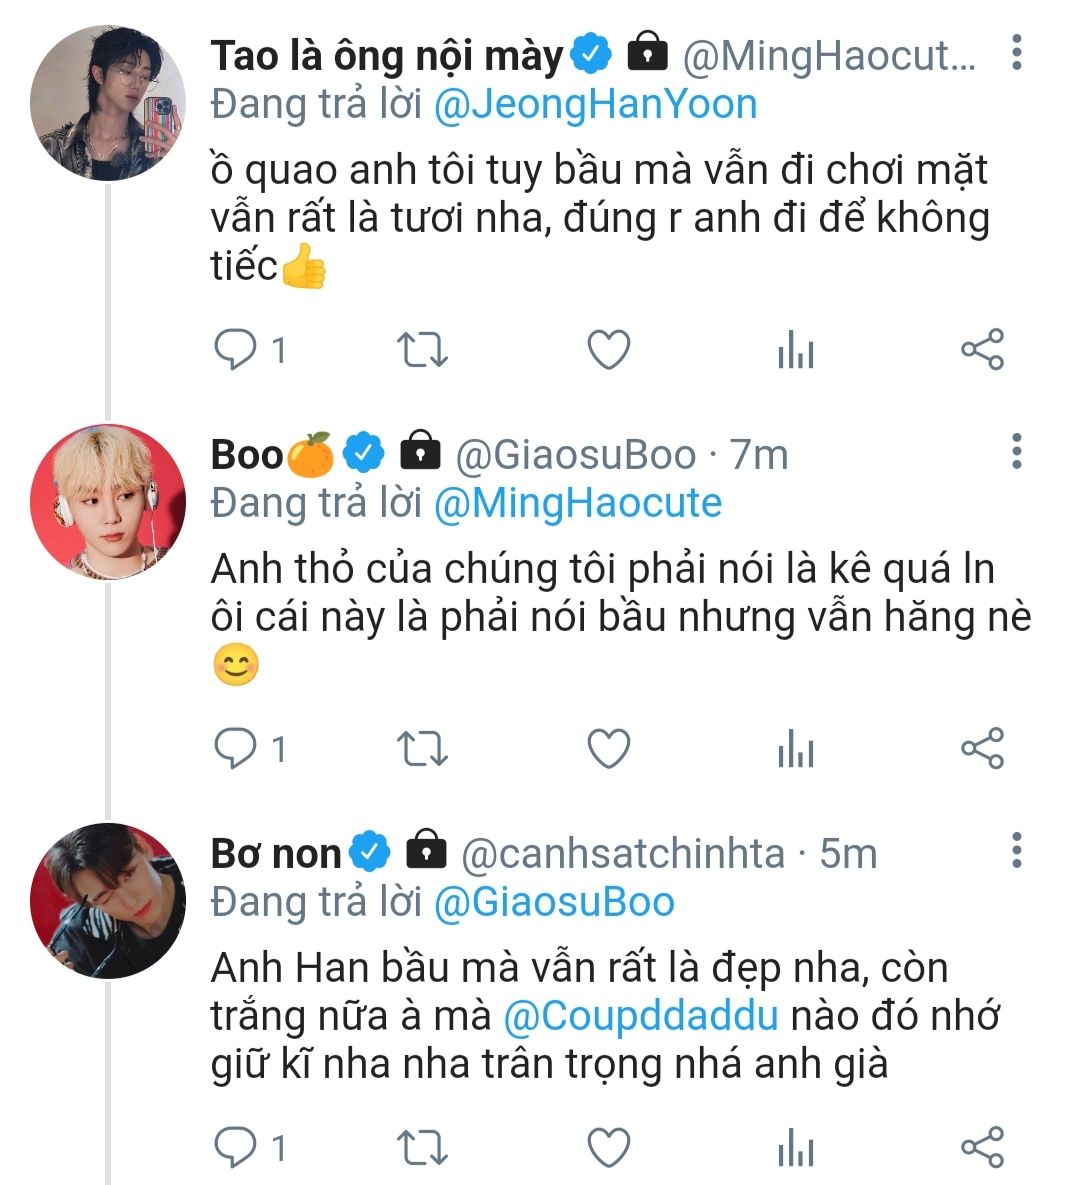This screenshot has width=1080, height=1185.
Task: Open the @JeongHanYoon mention link
Action: pyautogui.click(x=595, y=104)
